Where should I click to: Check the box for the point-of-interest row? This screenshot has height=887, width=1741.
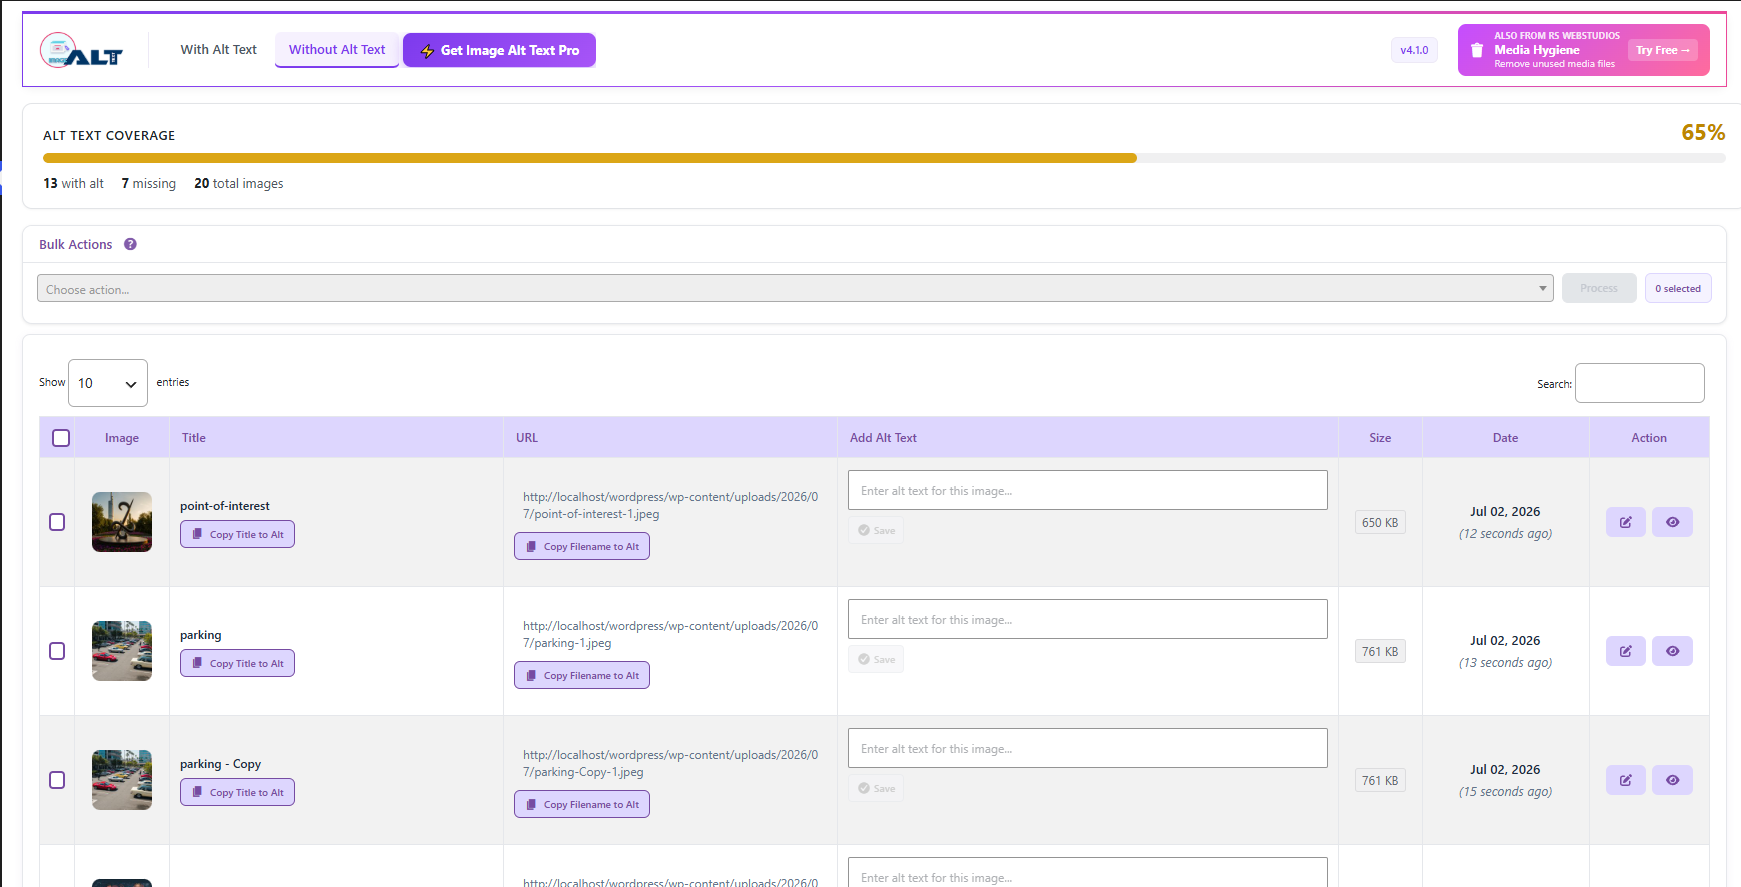[57, 522]
